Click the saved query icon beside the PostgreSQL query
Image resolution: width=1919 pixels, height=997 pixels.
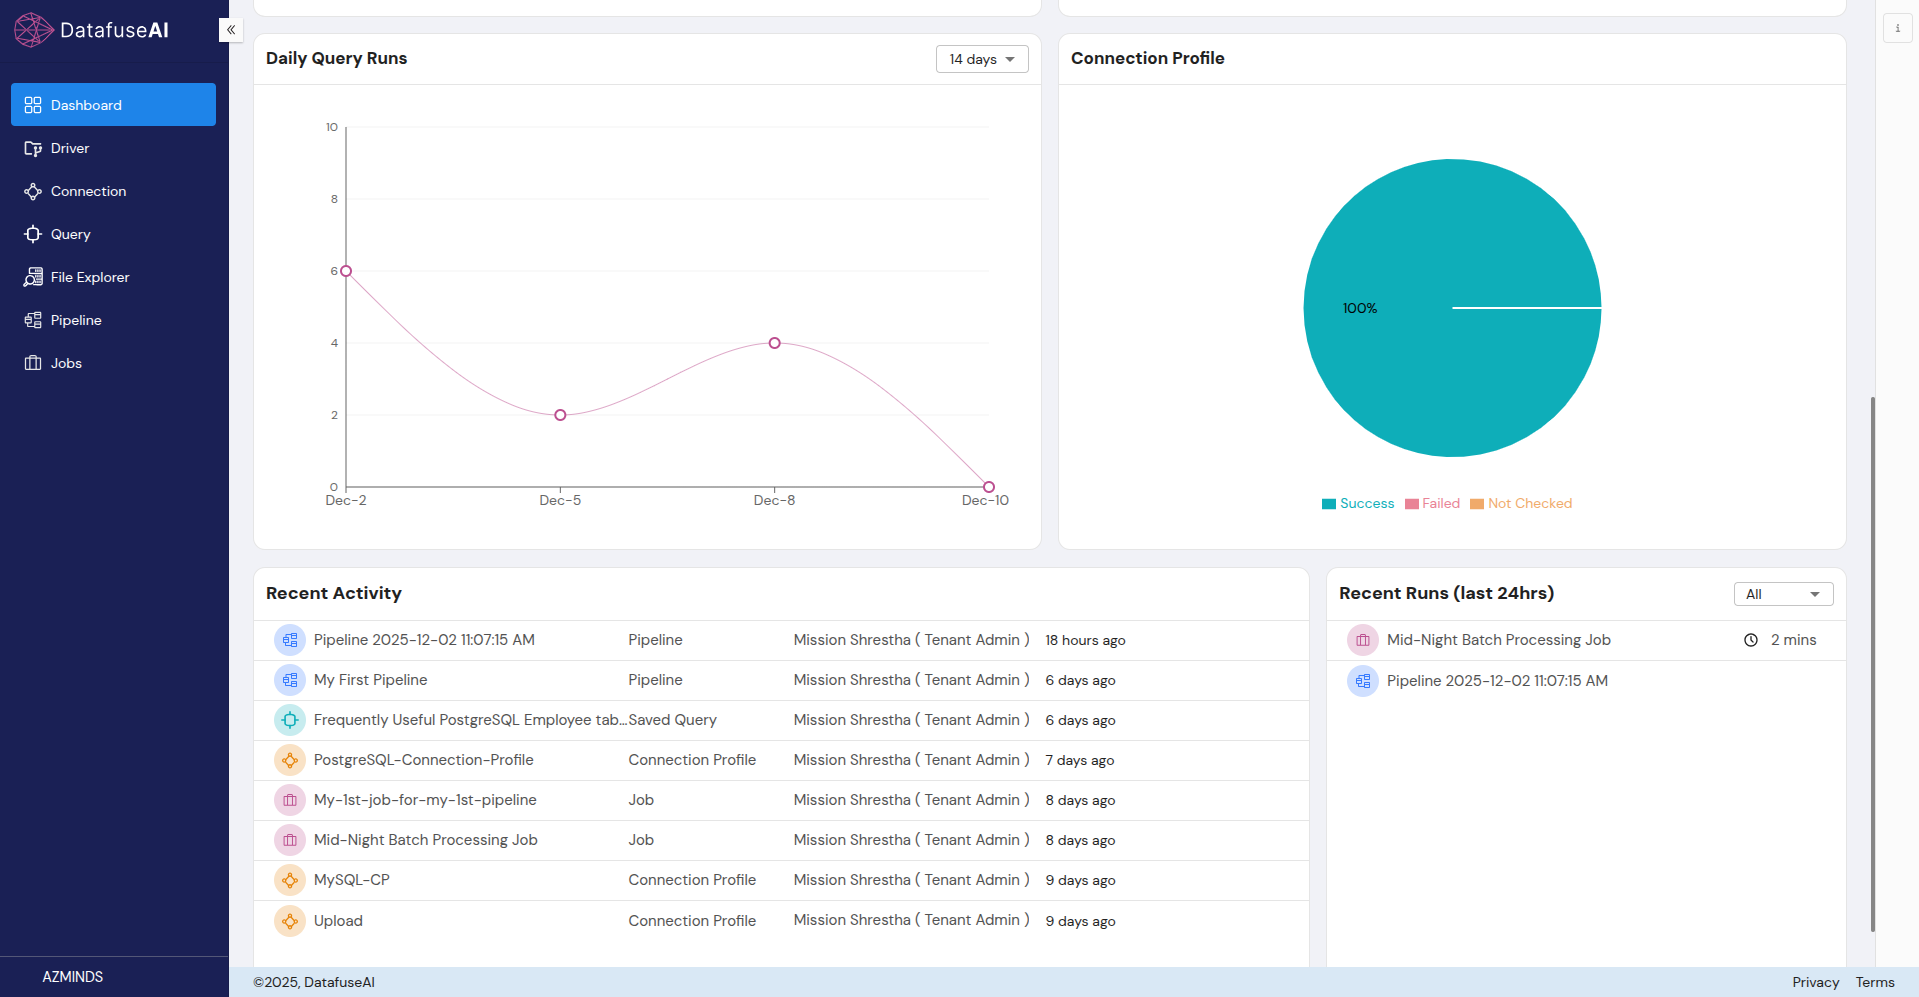[x=289, y=720]
